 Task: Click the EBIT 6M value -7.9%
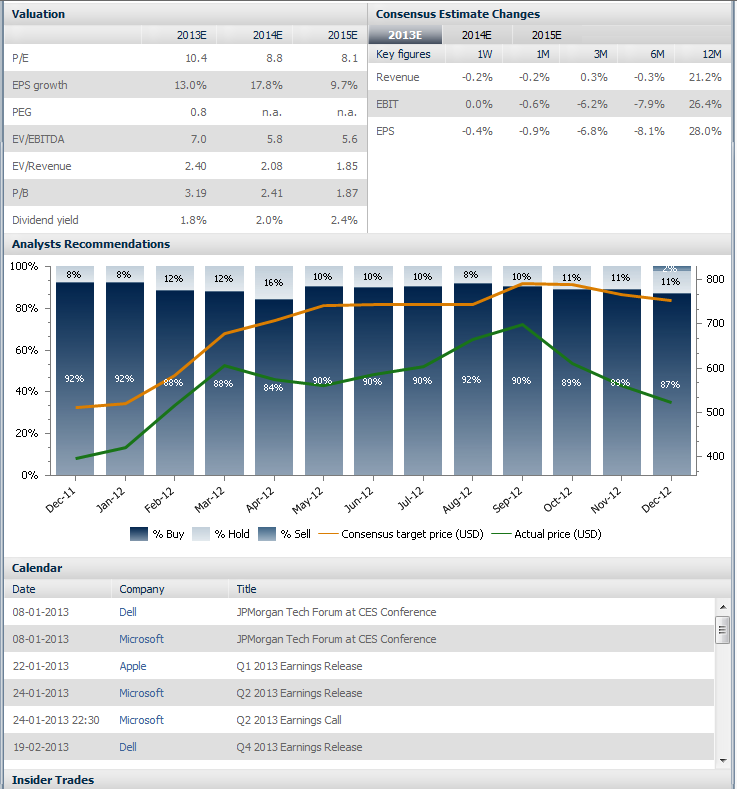pos(649,105)
